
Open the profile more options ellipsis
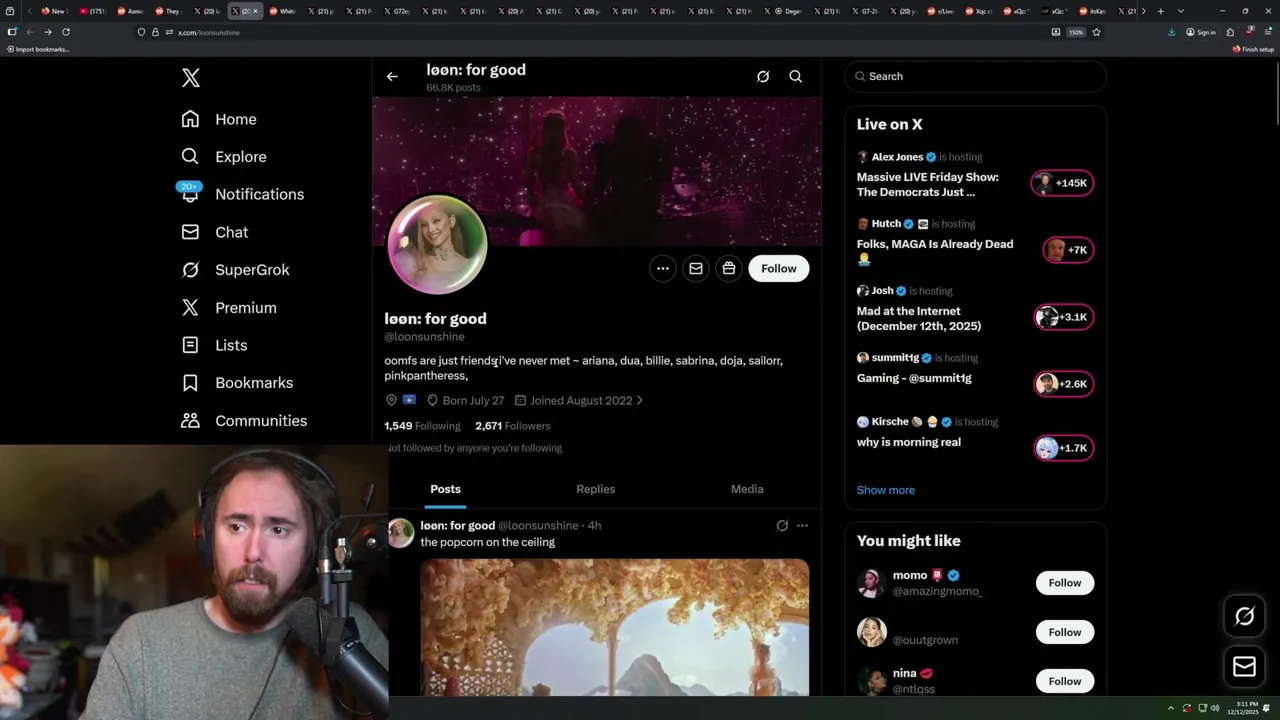[663, 268]
